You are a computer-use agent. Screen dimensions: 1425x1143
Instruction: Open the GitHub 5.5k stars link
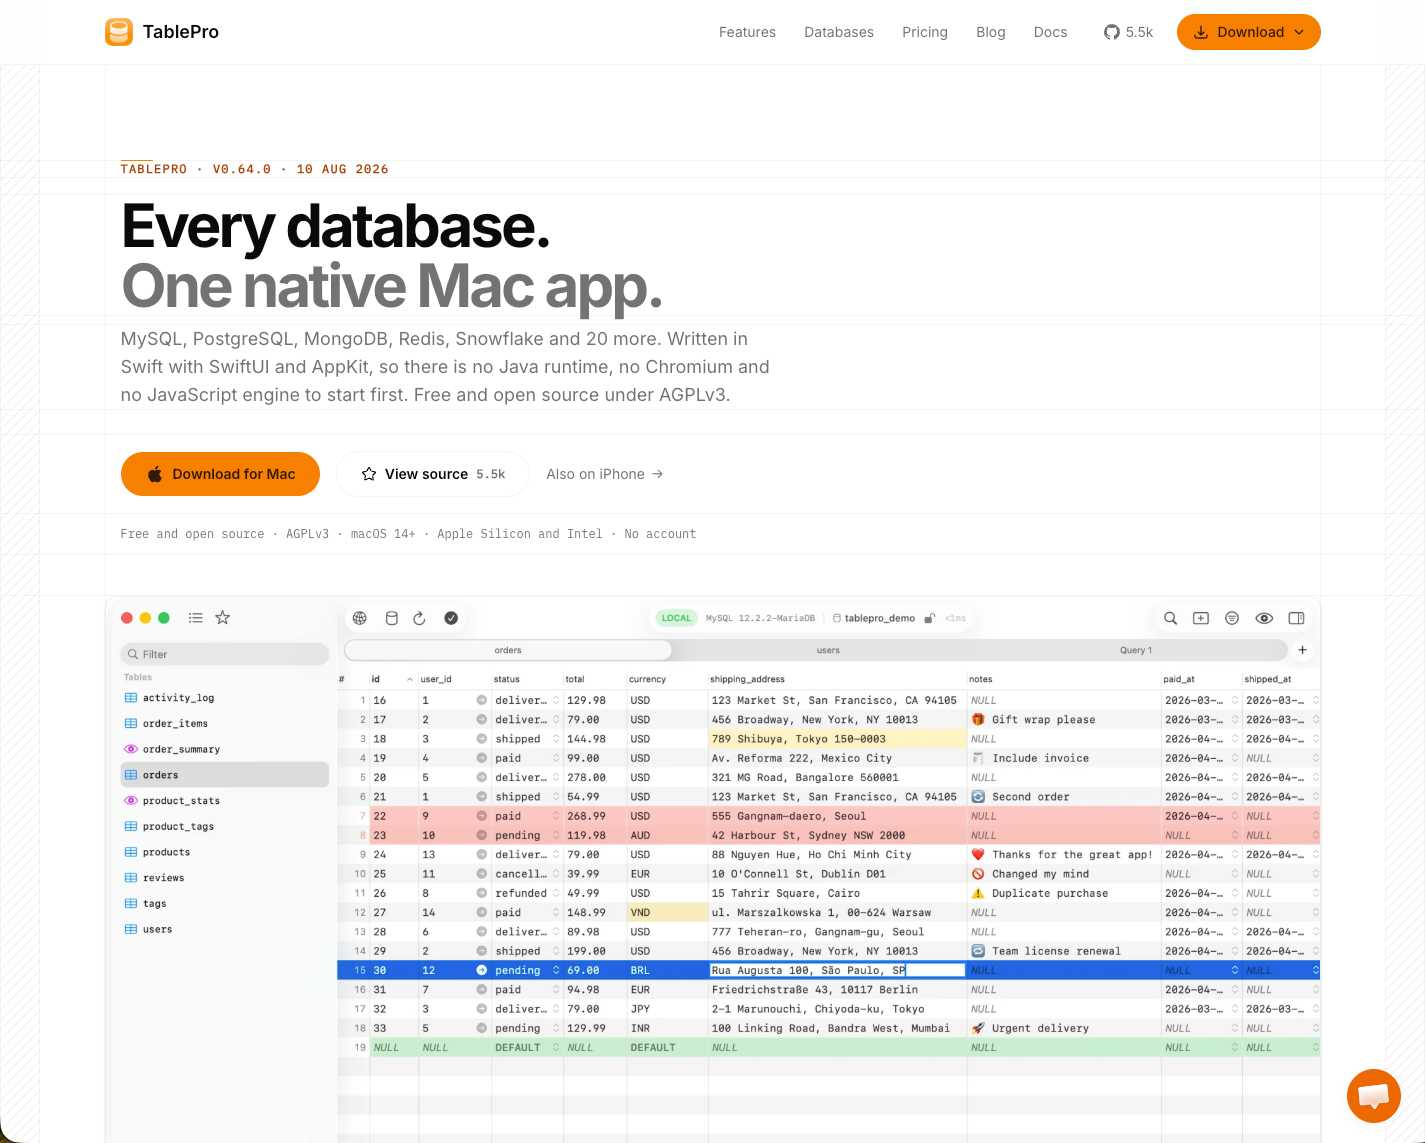click(x=1128, y=32)
